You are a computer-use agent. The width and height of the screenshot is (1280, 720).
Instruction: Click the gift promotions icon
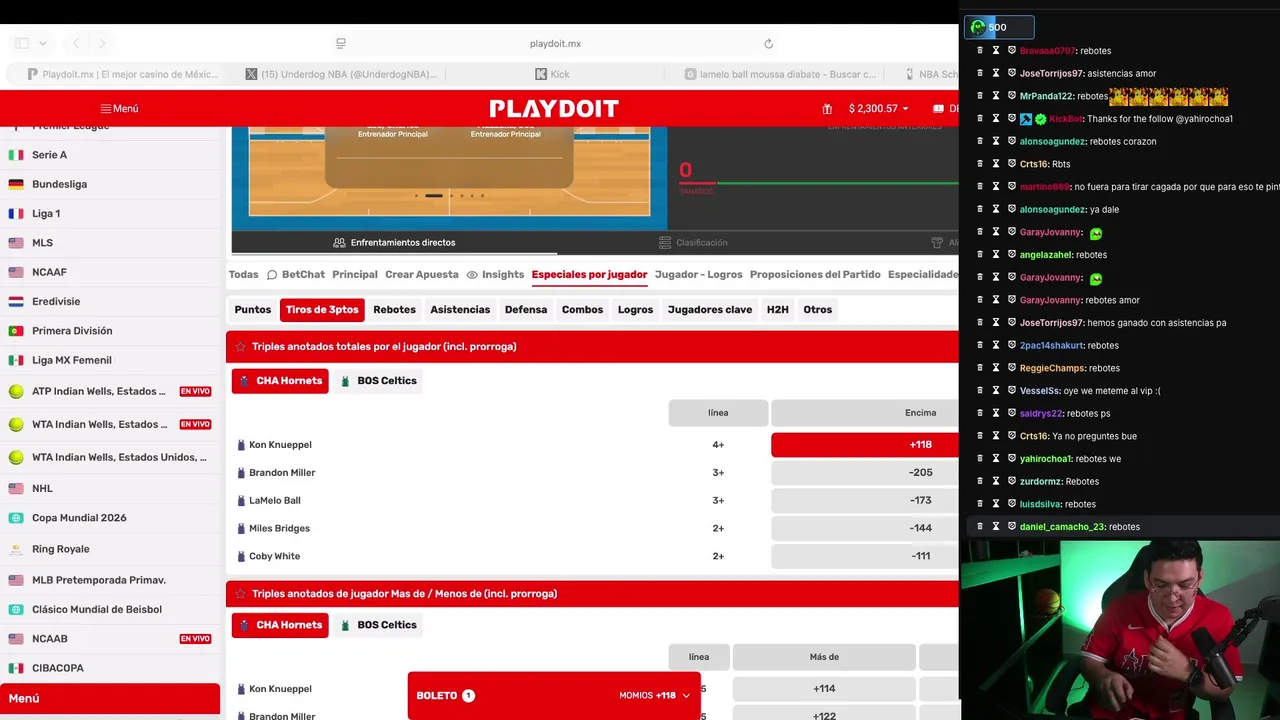(x=827, y=109)
